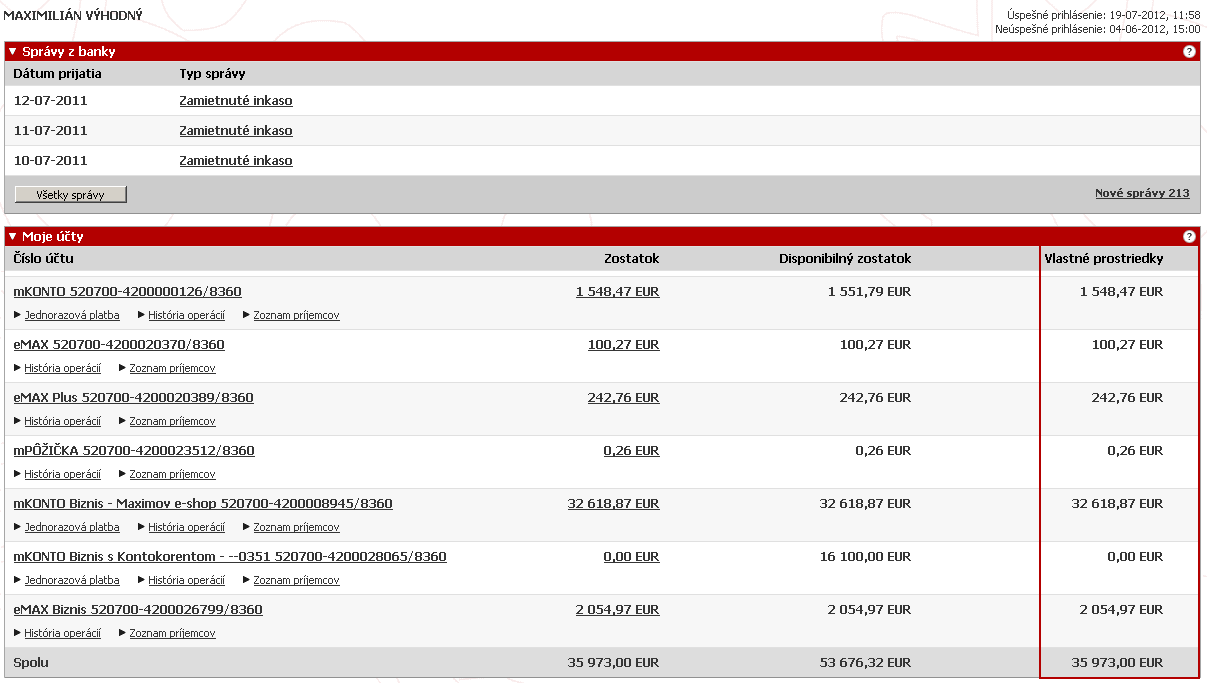Select date 11-07-2011 in messages
1211x699 pixels.
coord(51,131)
